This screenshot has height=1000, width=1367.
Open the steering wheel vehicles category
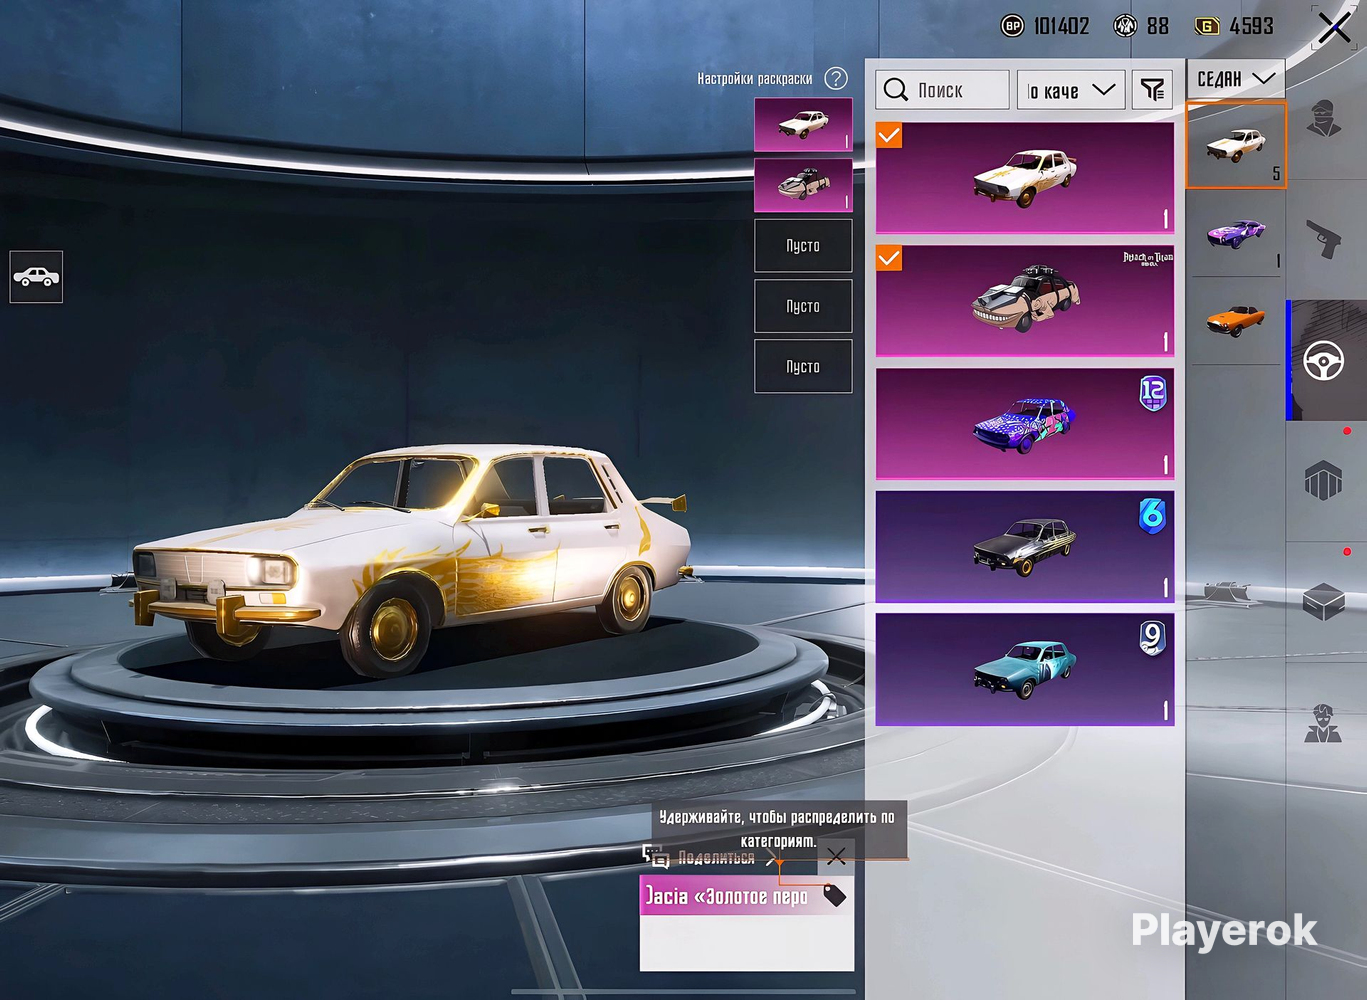[1324, 360]
